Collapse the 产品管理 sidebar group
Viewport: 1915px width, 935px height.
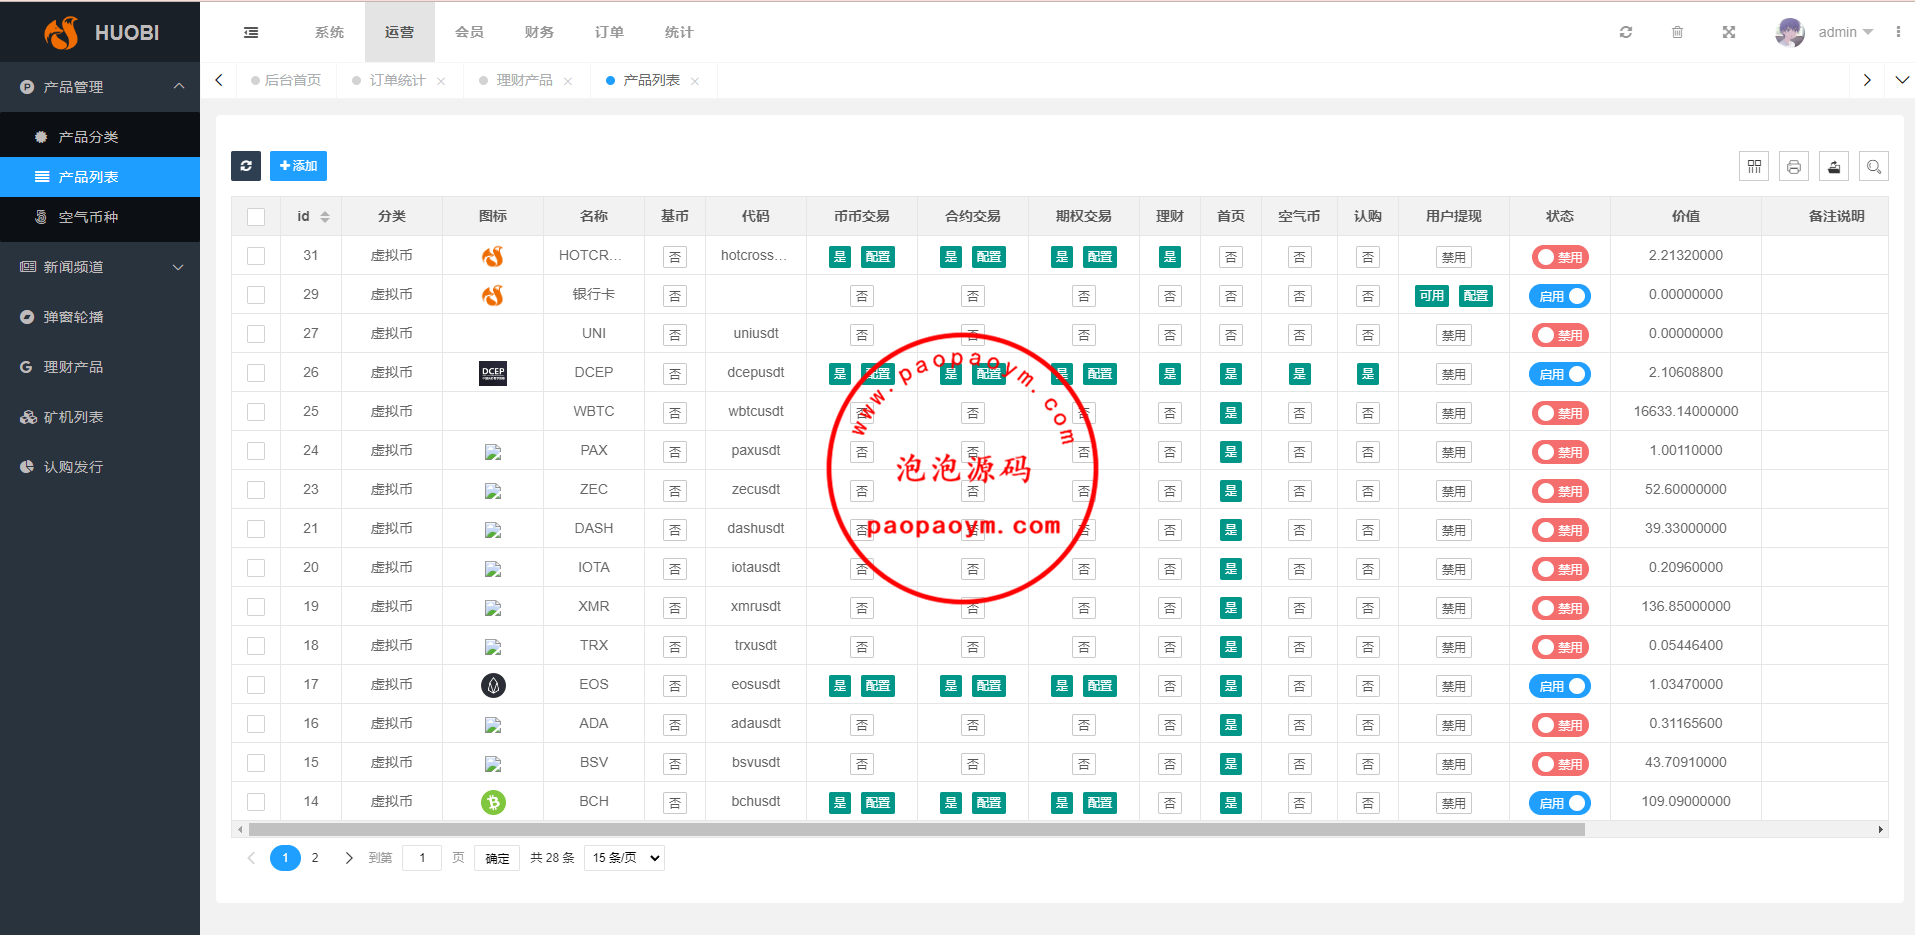(x=100, y=87)
